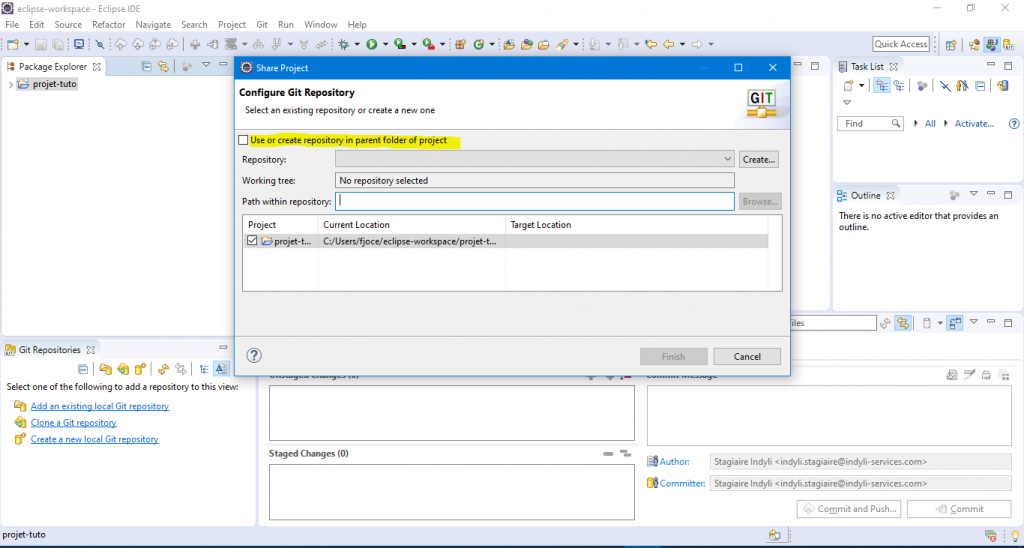The width and height of the screenshot is (1024, 548).
Task: Click the Cancel button in Share Project
Action: (747, 357)
